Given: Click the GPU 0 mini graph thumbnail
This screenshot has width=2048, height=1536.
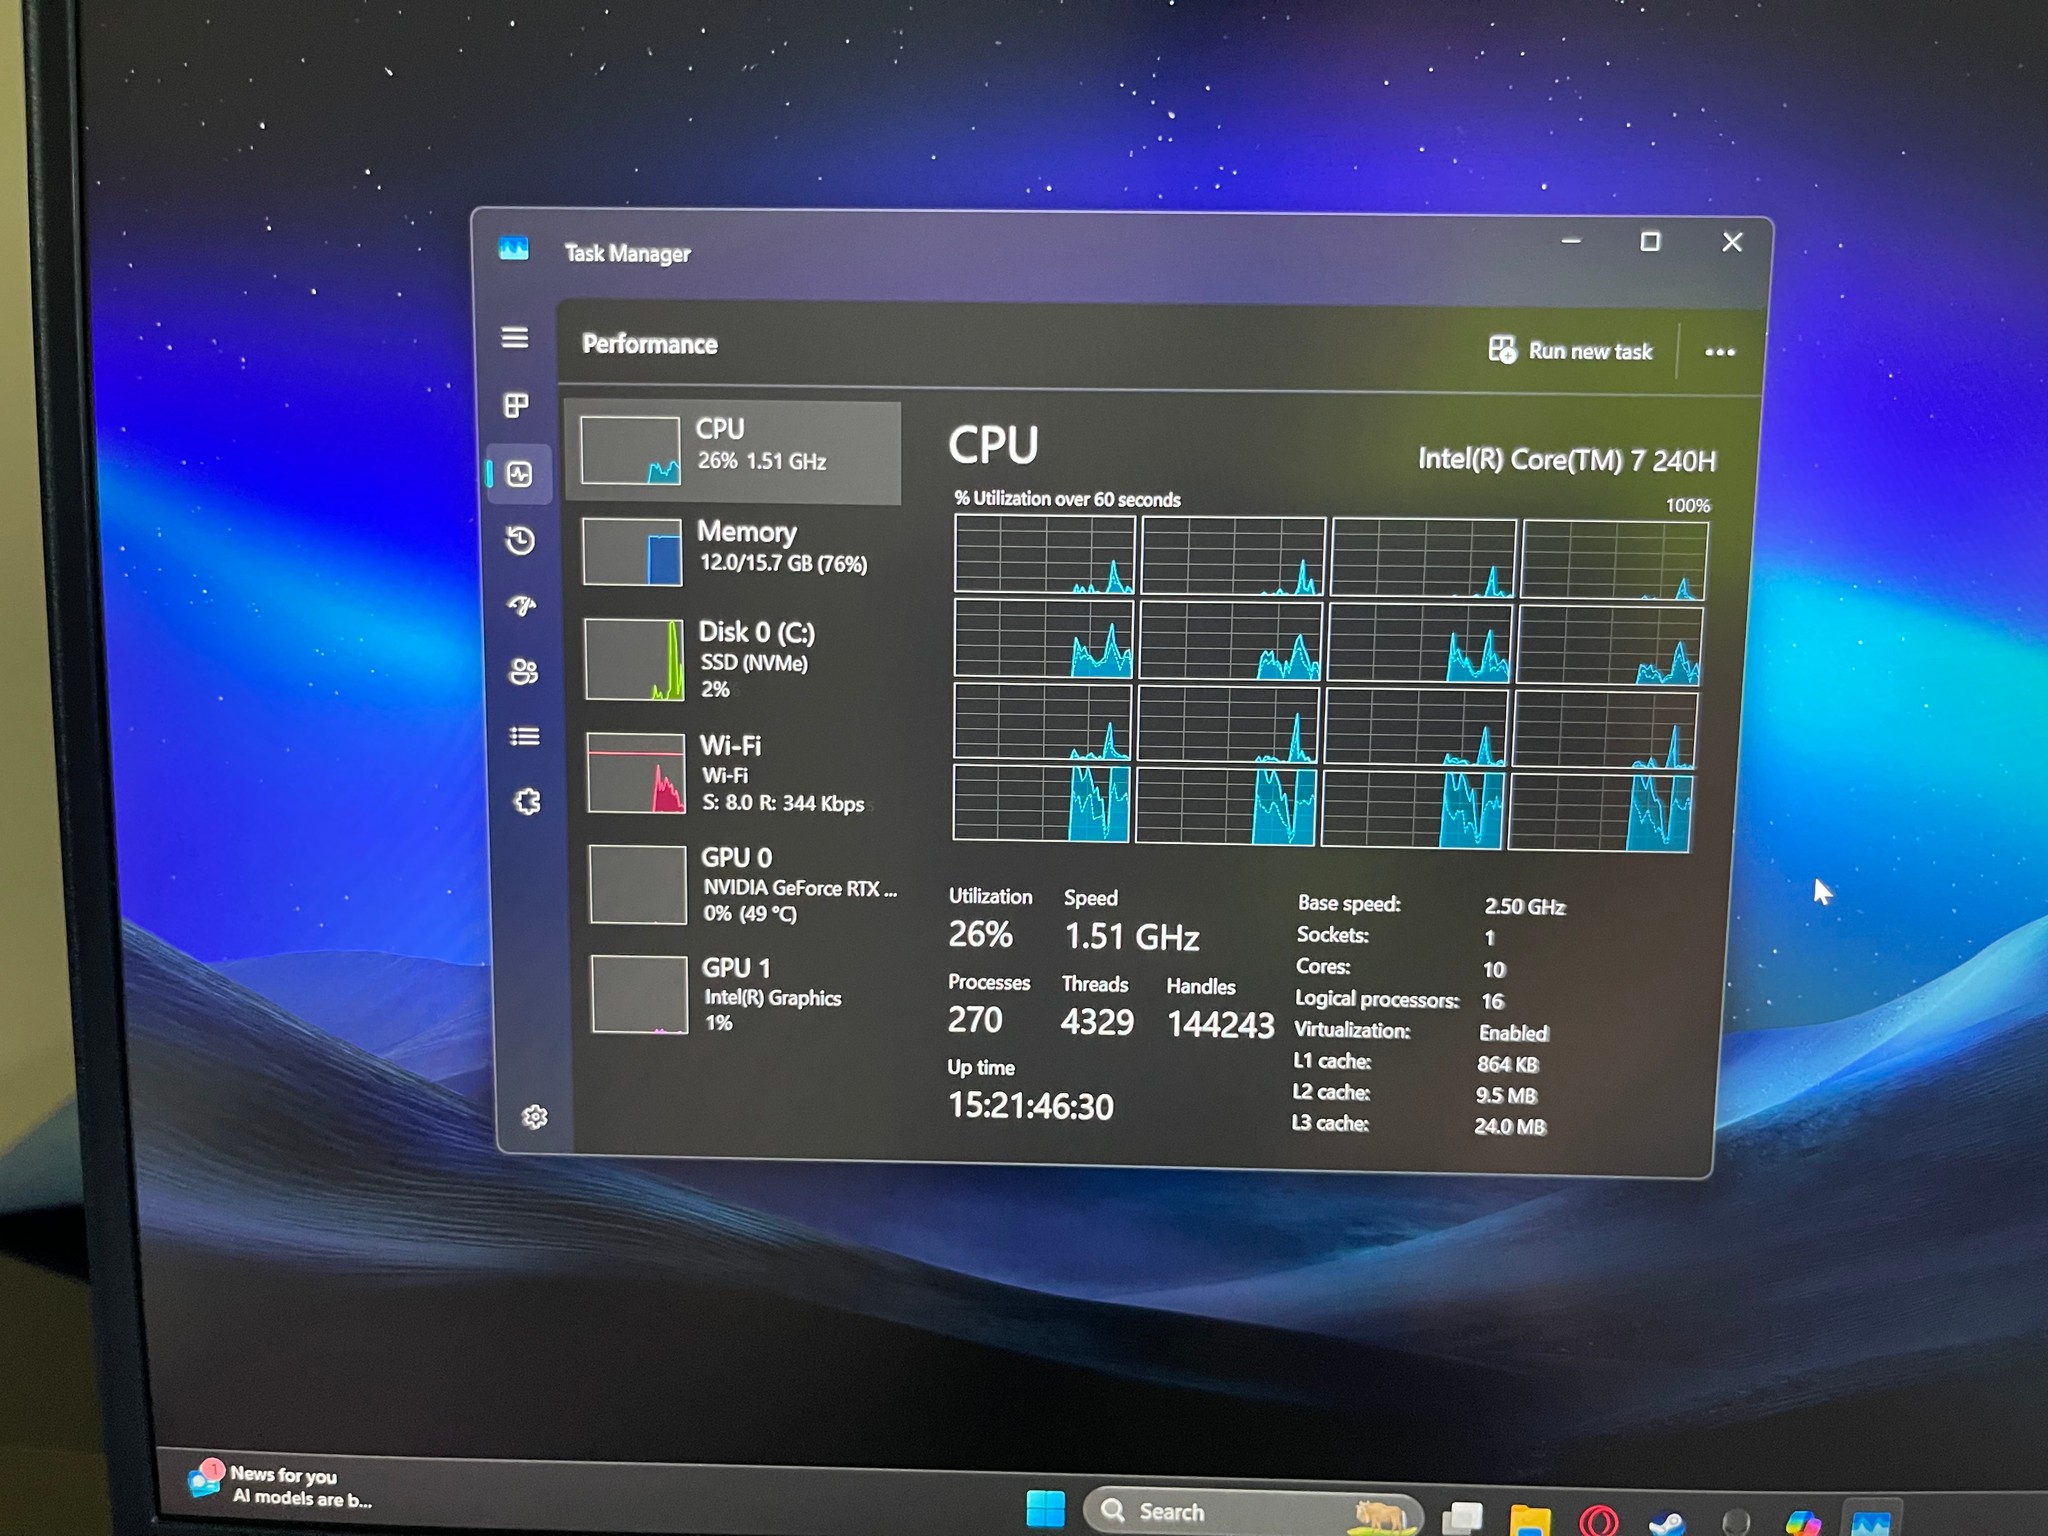Looking at the screenshot, I should coord(639,885).
